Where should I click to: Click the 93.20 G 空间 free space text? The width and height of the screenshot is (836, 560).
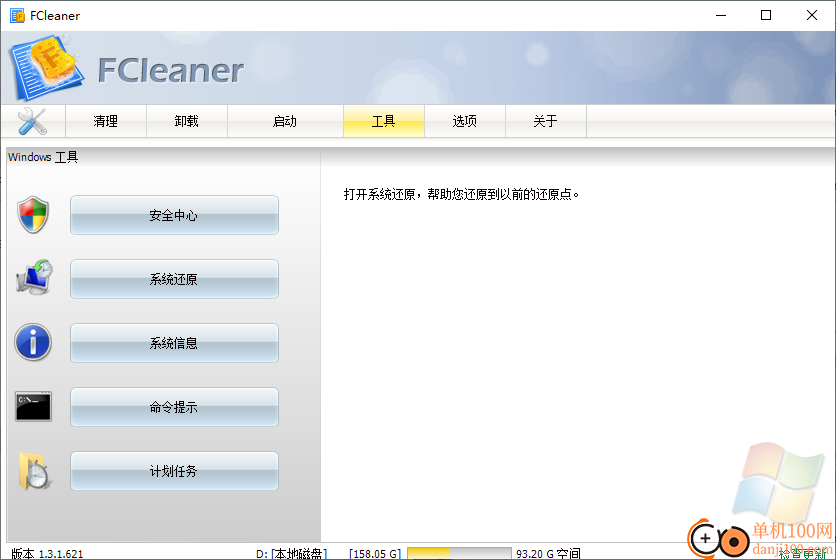(x=548, y=554)
